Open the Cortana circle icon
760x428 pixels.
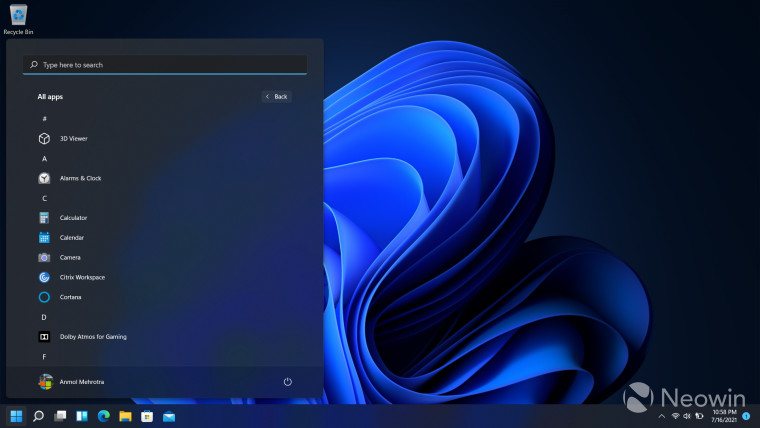[44, 297]
